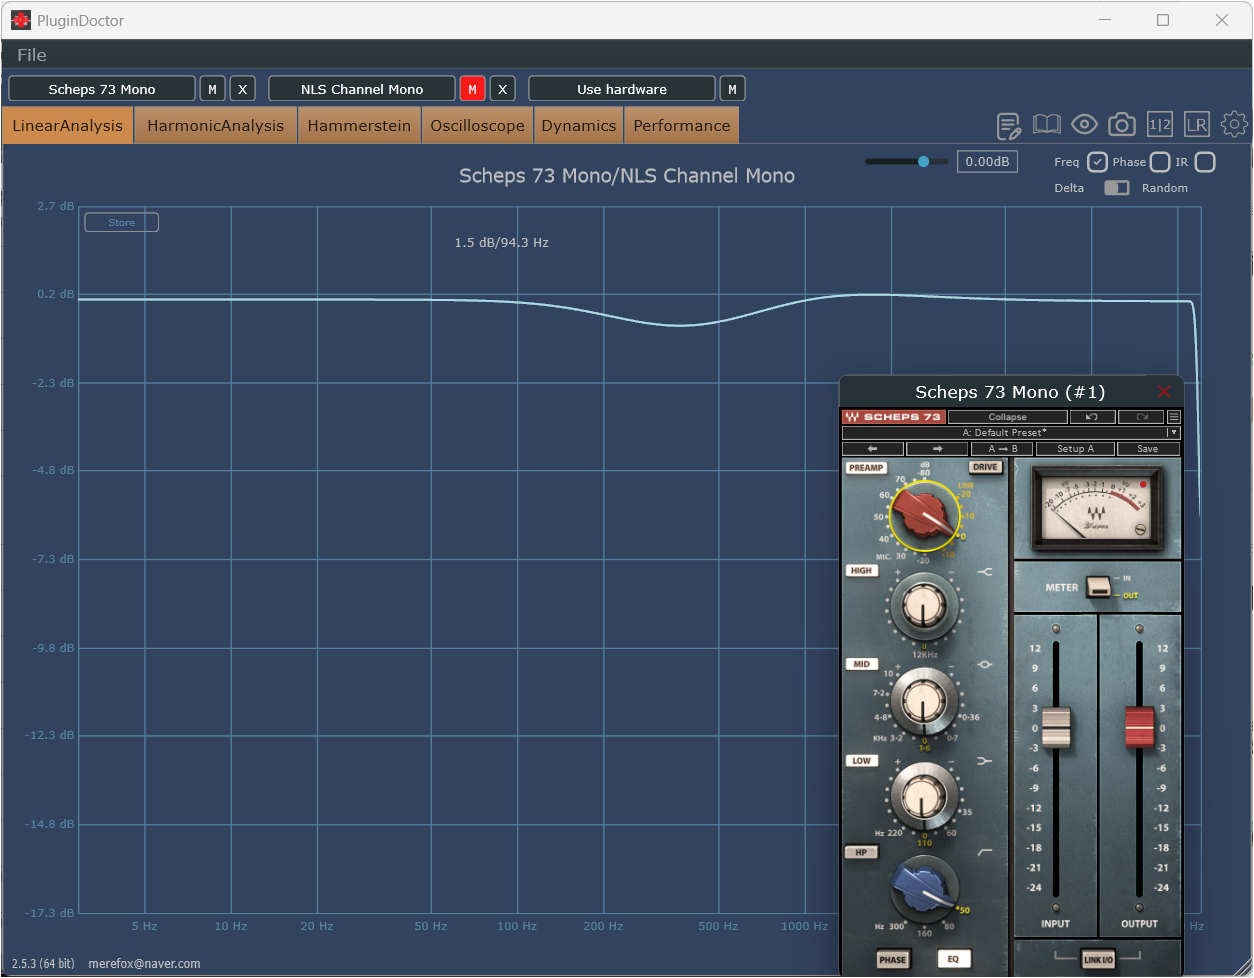The width and height of the screenshot is (1254, 978).
Task: Open the Scheps 73 hamburger menu
Action: coord(1174,417)
